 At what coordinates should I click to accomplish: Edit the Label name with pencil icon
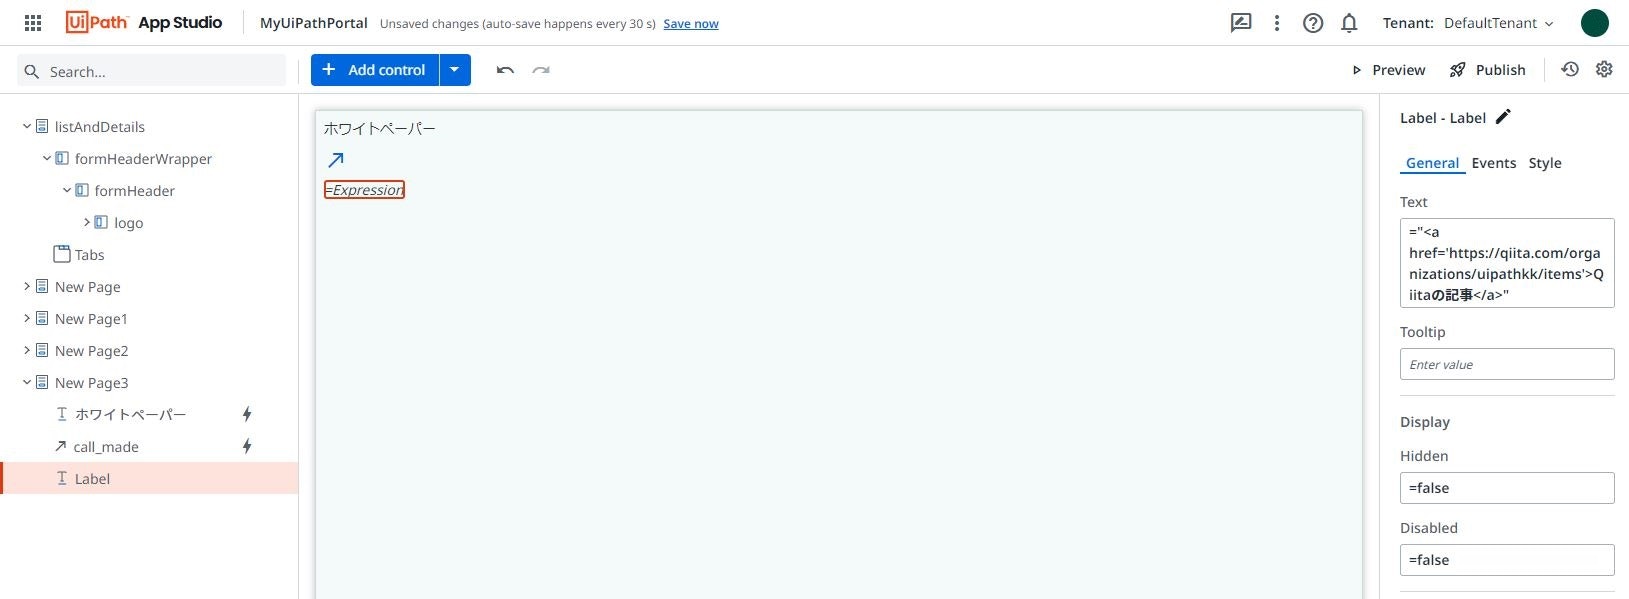tap(1503, 117)
